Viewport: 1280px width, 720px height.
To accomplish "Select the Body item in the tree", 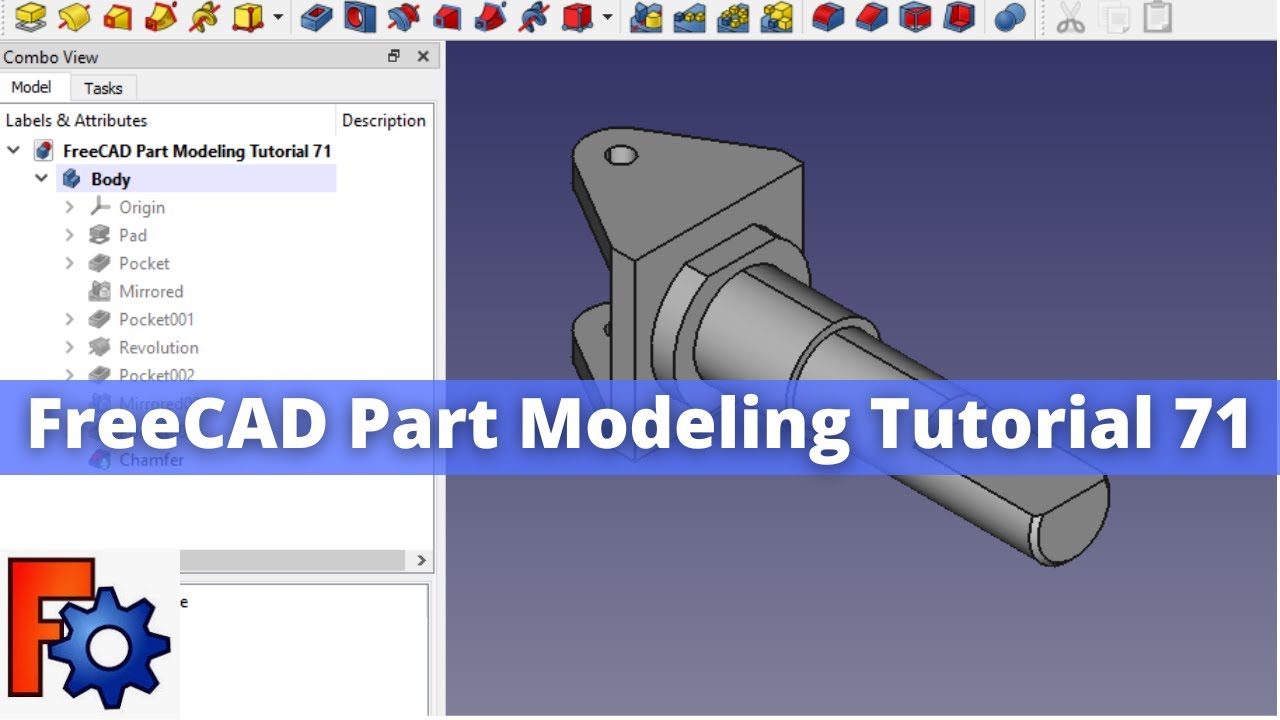I will (110, 179).
